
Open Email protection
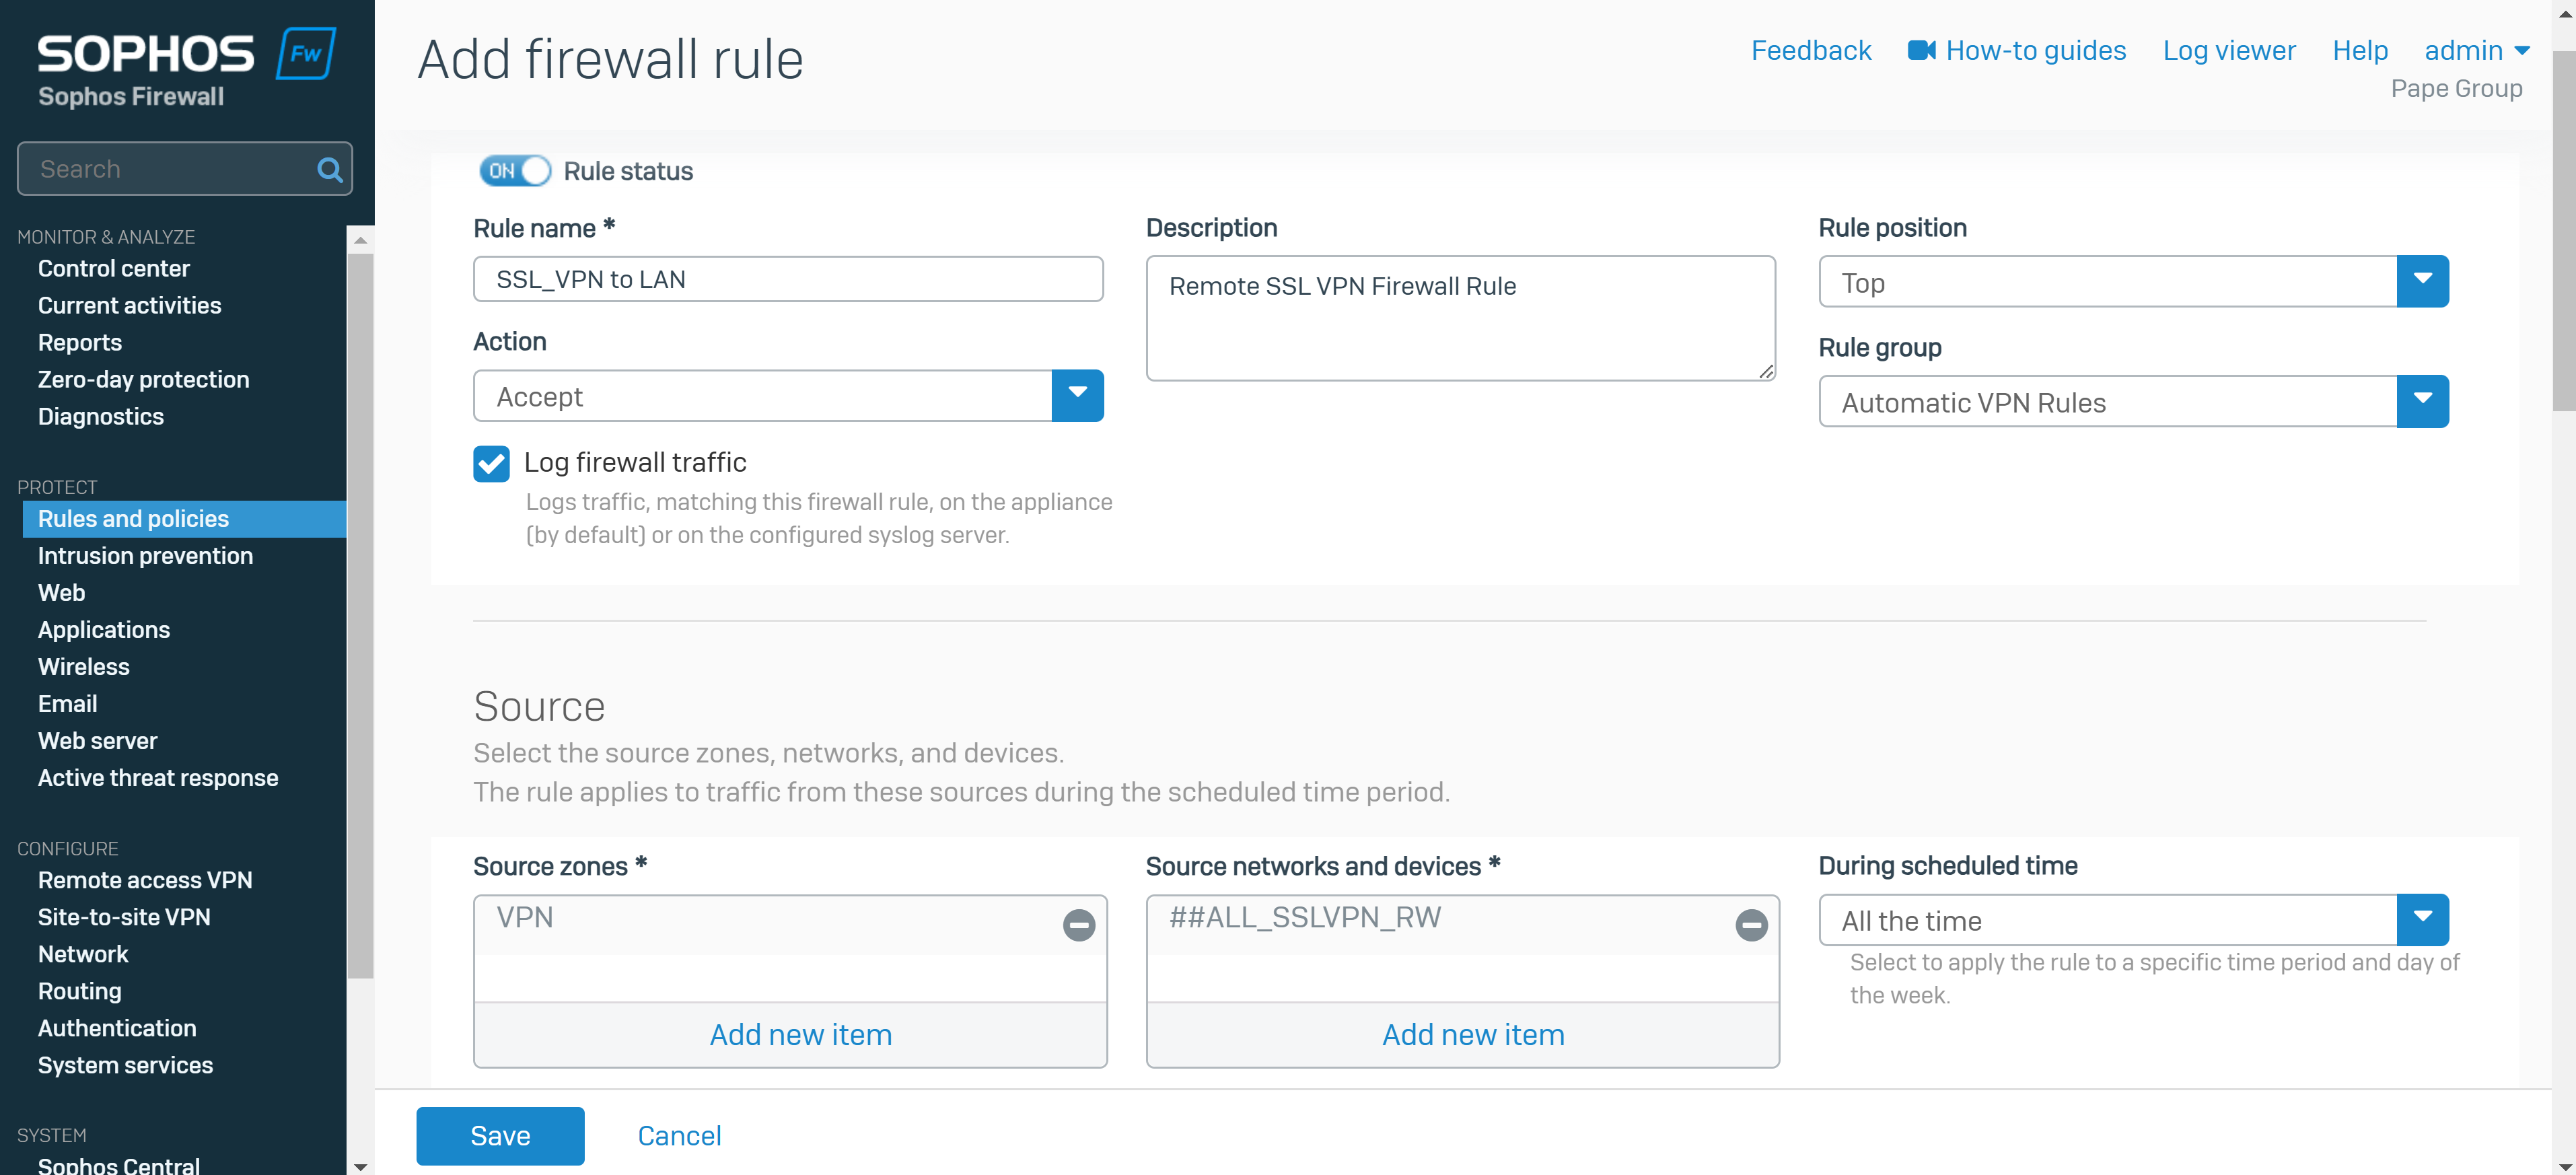coord(67,704)
